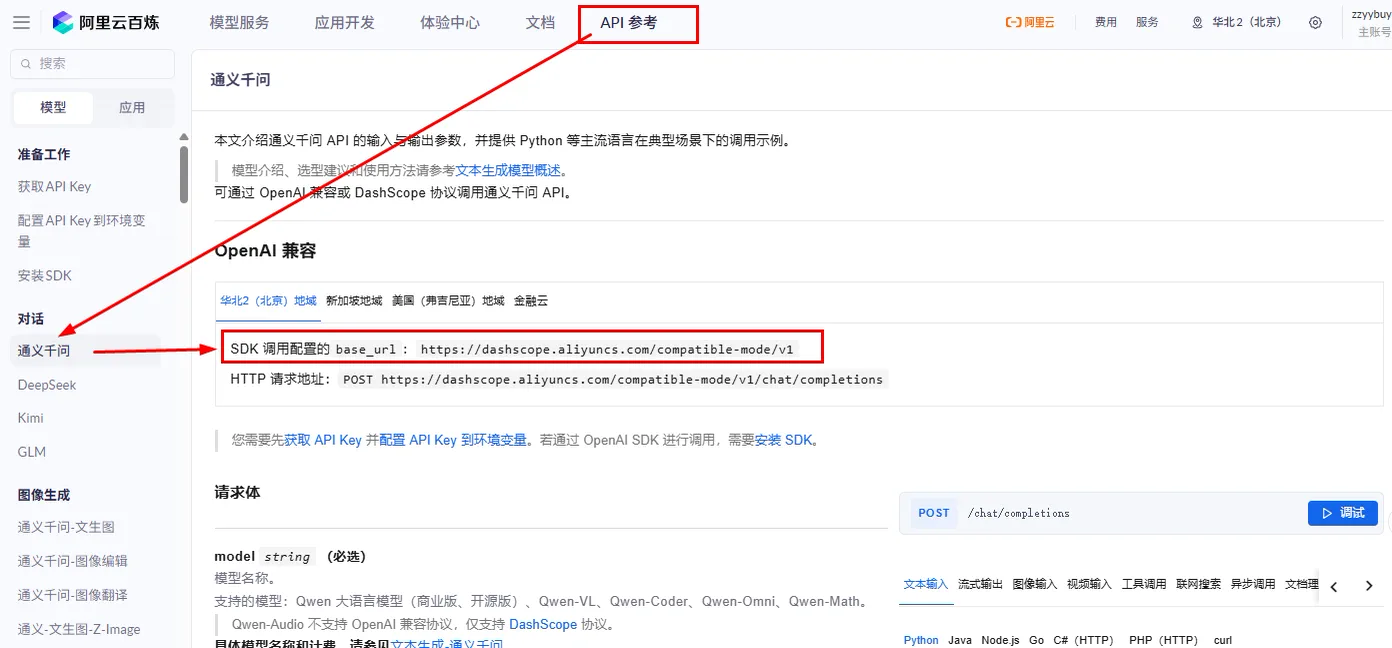The height and width of the screenshot is (648, 1392).
Task: Open the 文本生成模型概述 link
Action: point(508,170)
